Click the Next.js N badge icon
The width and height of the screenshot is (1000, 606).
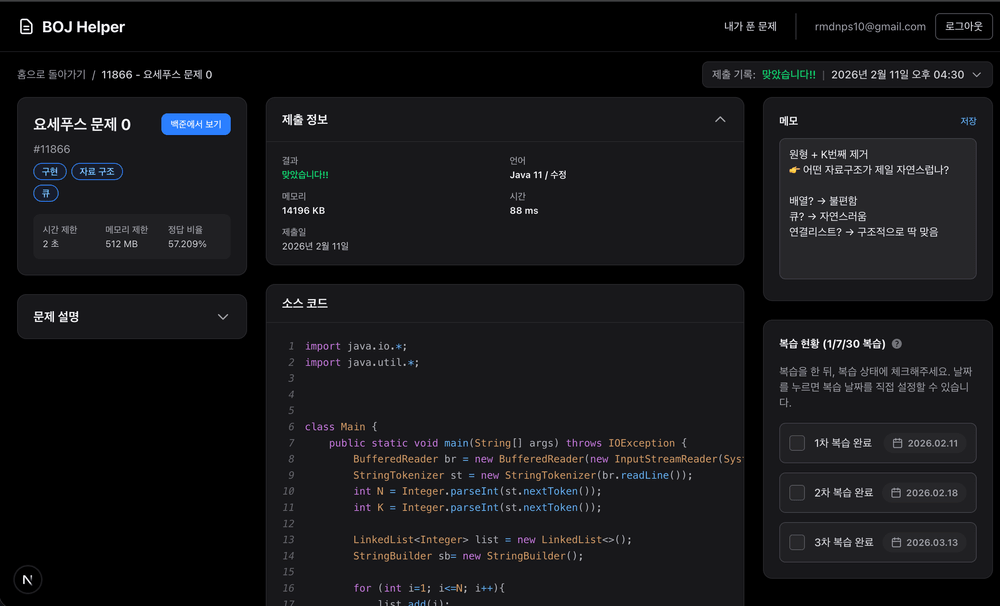27,580
